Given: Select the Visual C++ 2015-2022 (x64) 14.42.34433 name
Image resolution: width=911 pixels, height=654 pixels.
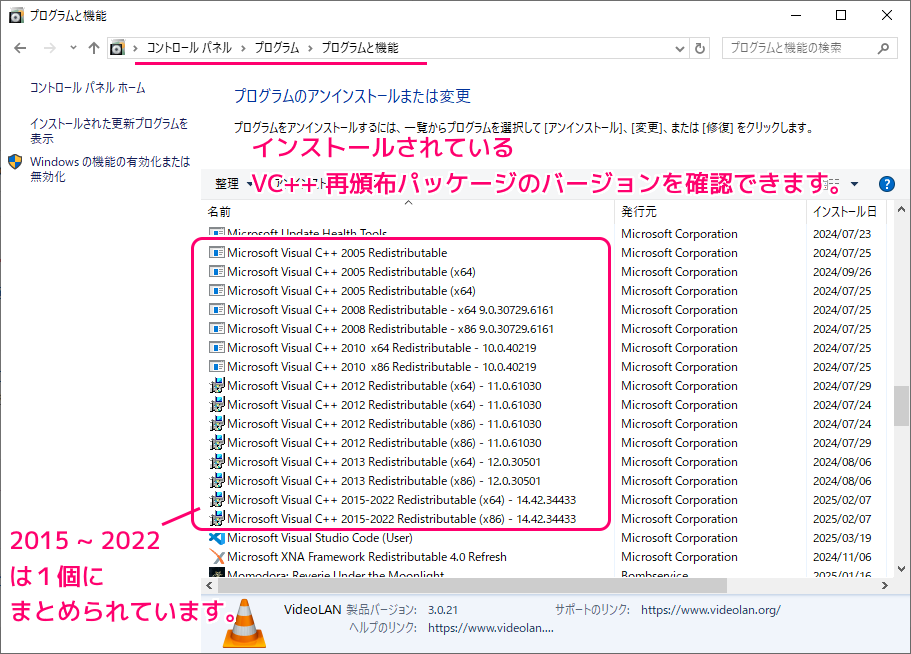Looking at the screenshot, I should click(401, 500).
